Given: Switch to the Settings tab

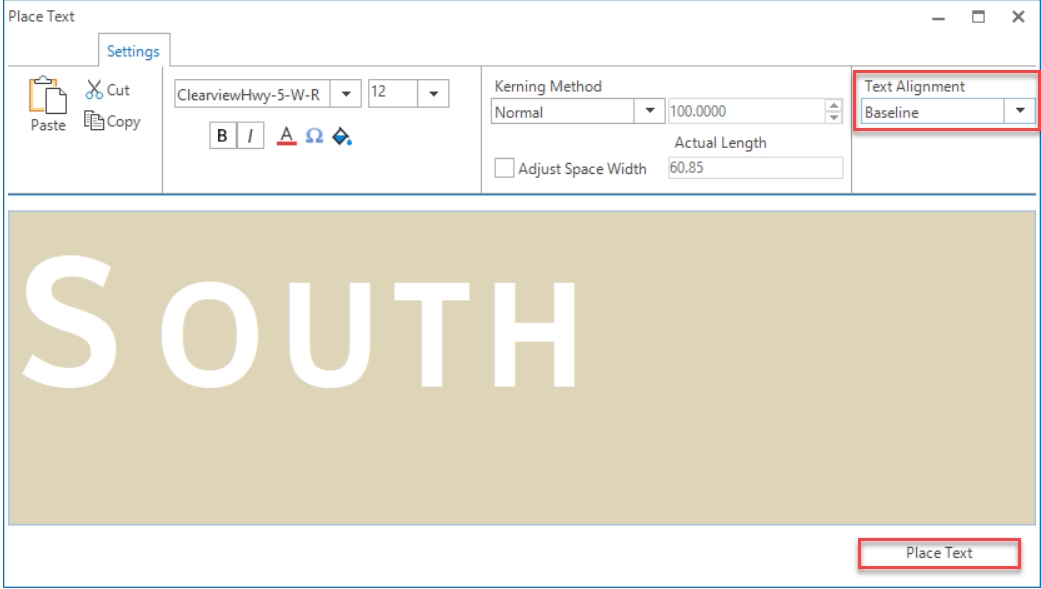Looking at the screenshot, I should point(133,52).
